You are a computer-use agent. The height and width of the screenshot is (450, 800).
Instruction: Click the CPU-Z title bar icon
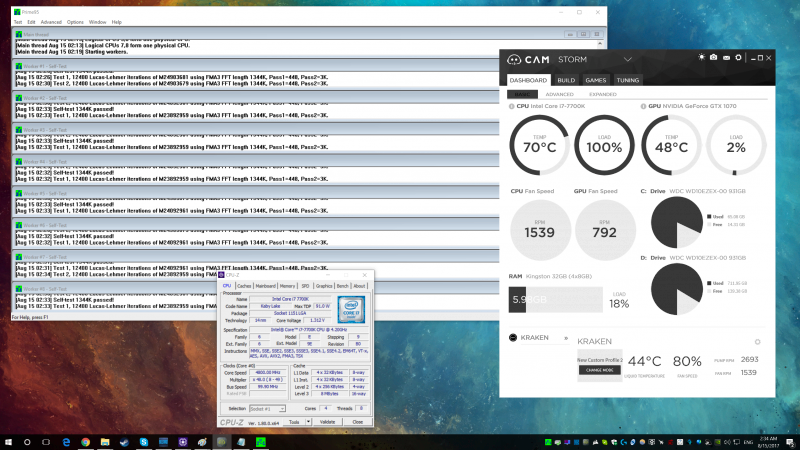click(221, 275)
